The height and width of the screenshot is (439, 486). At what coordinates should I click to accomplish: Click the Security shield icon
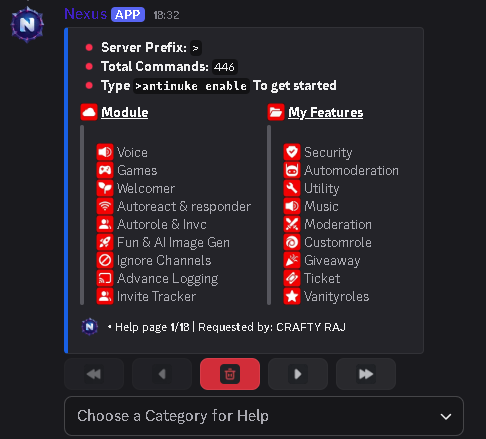[x=292, y=152]
